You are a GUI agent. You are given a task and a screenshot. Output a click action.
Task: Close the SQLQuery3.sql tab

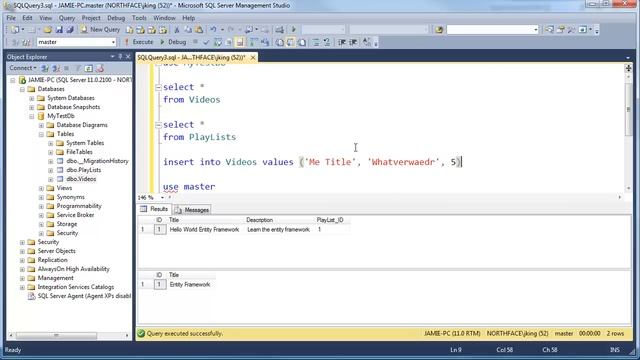tap(253, 57)
